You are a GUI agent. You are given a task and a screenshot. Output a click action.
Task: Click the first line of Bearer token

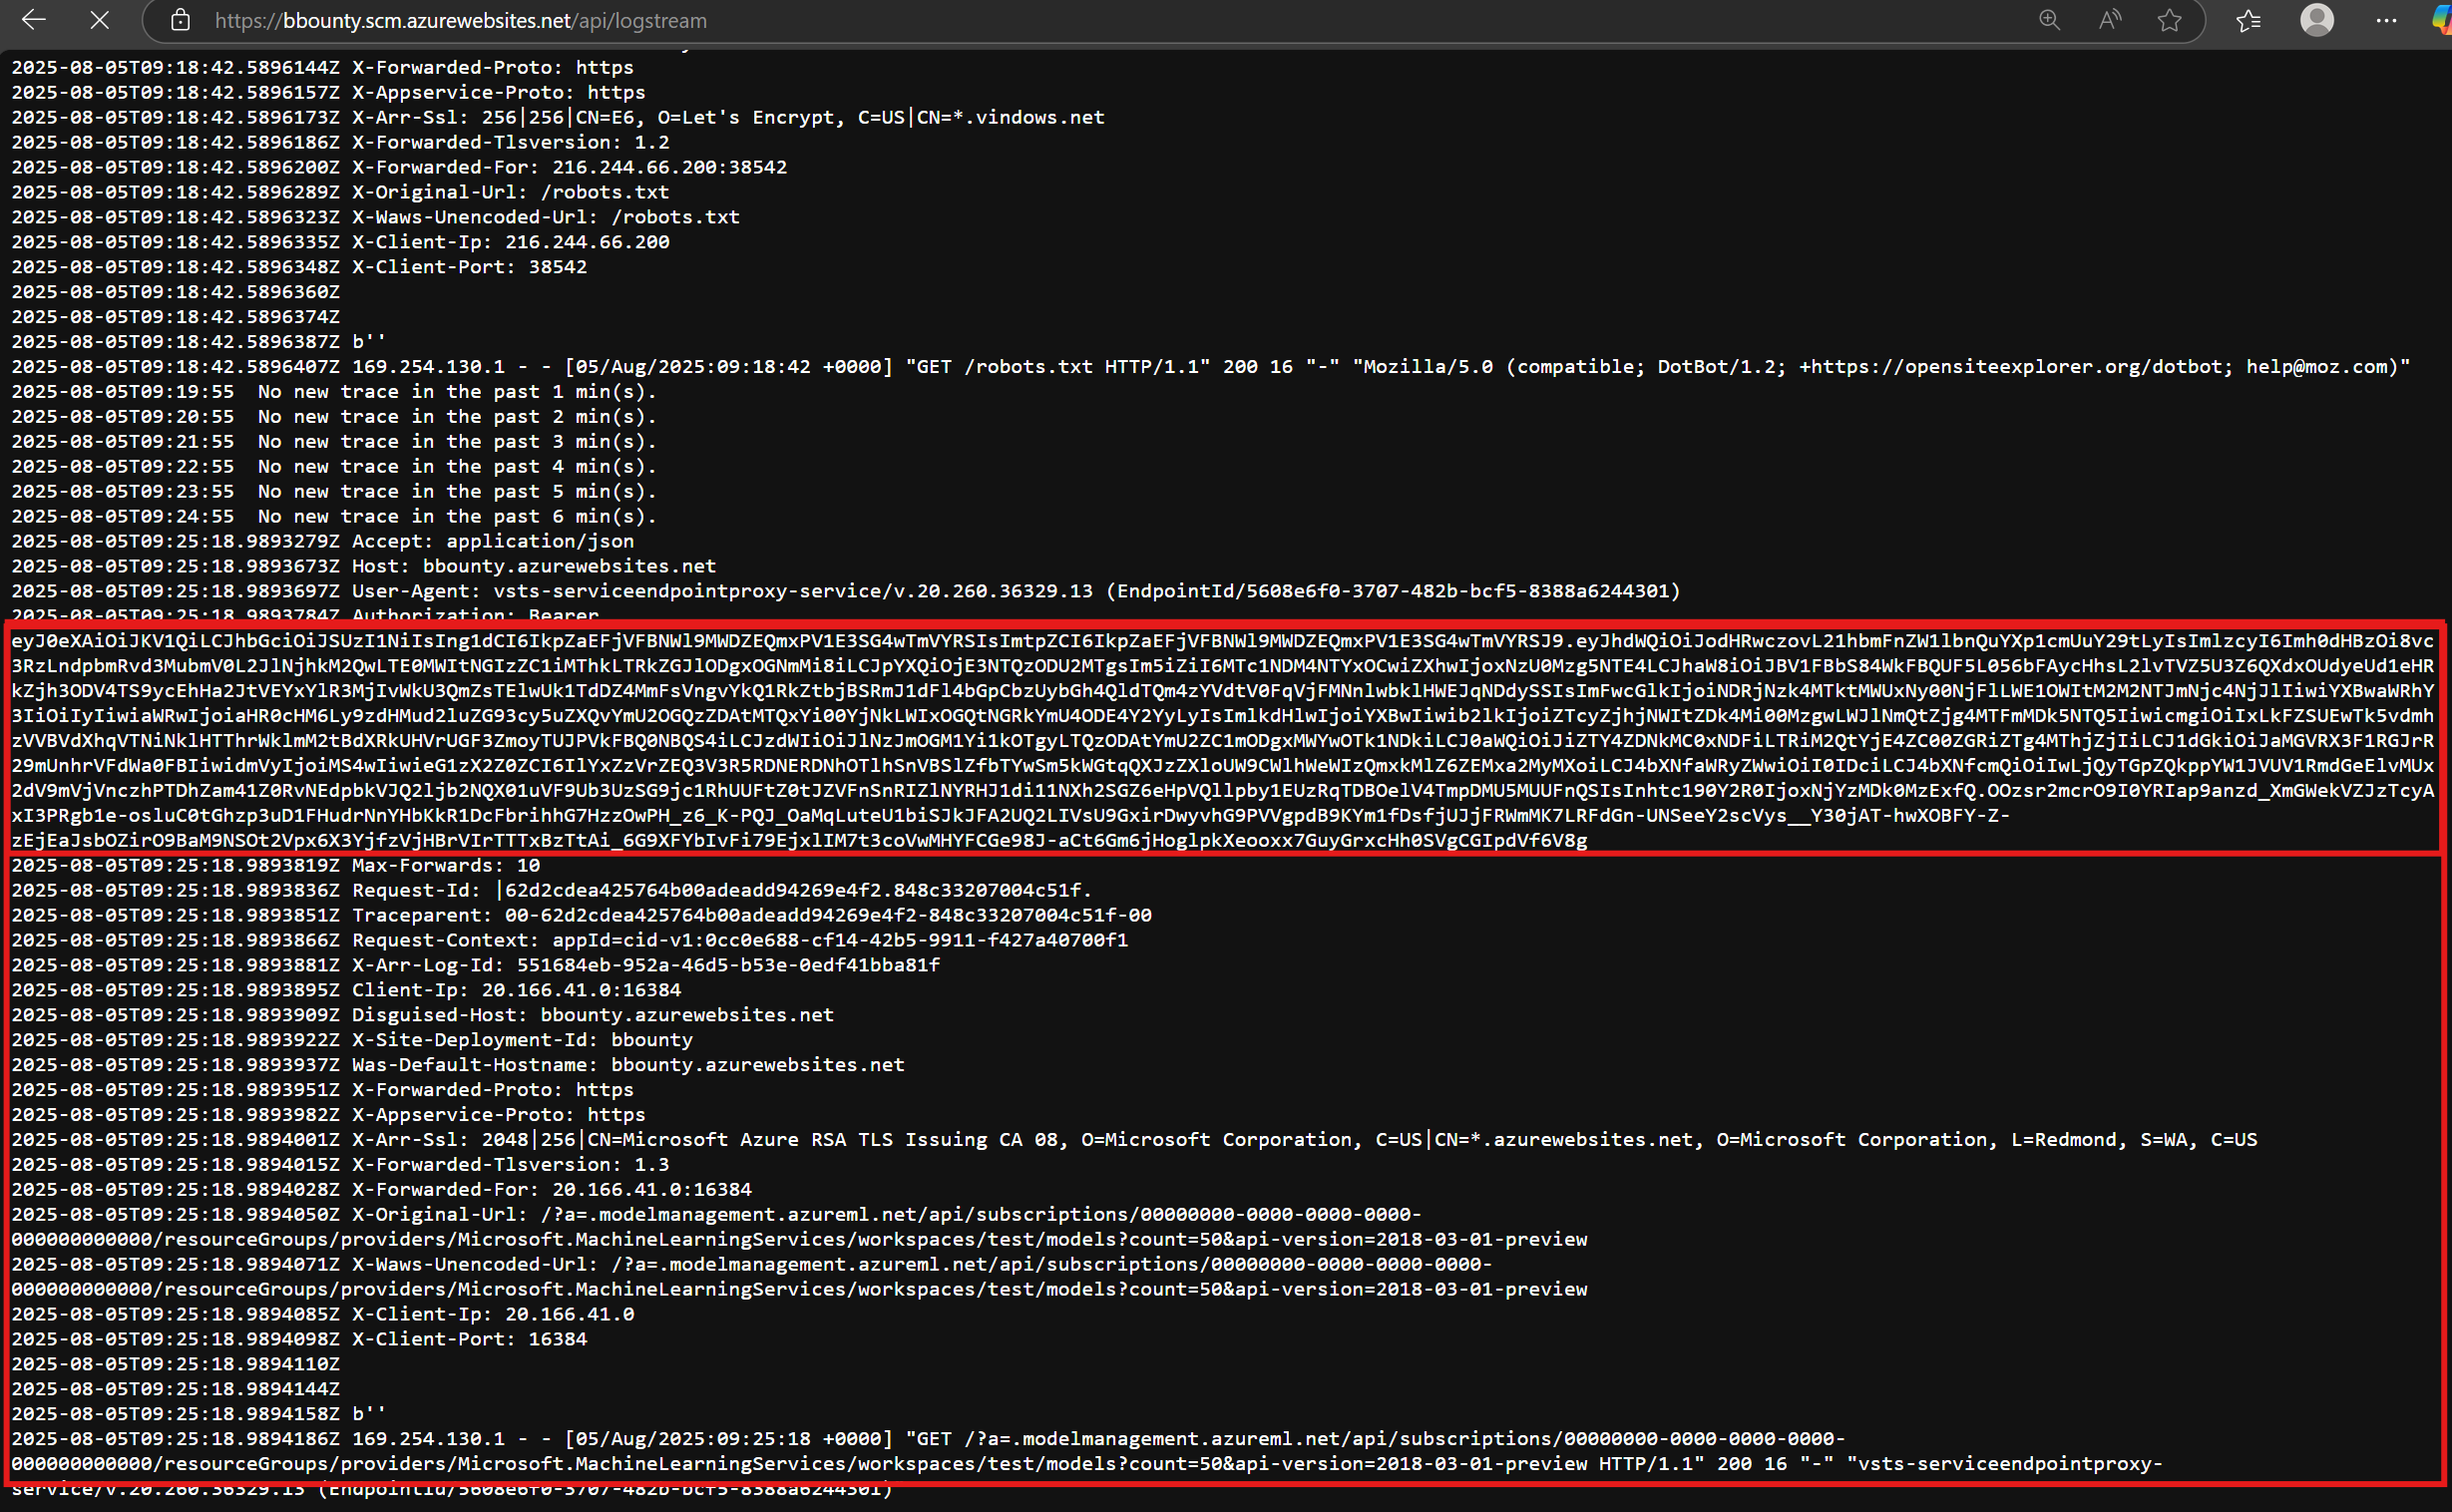(x=1220, y=641)
